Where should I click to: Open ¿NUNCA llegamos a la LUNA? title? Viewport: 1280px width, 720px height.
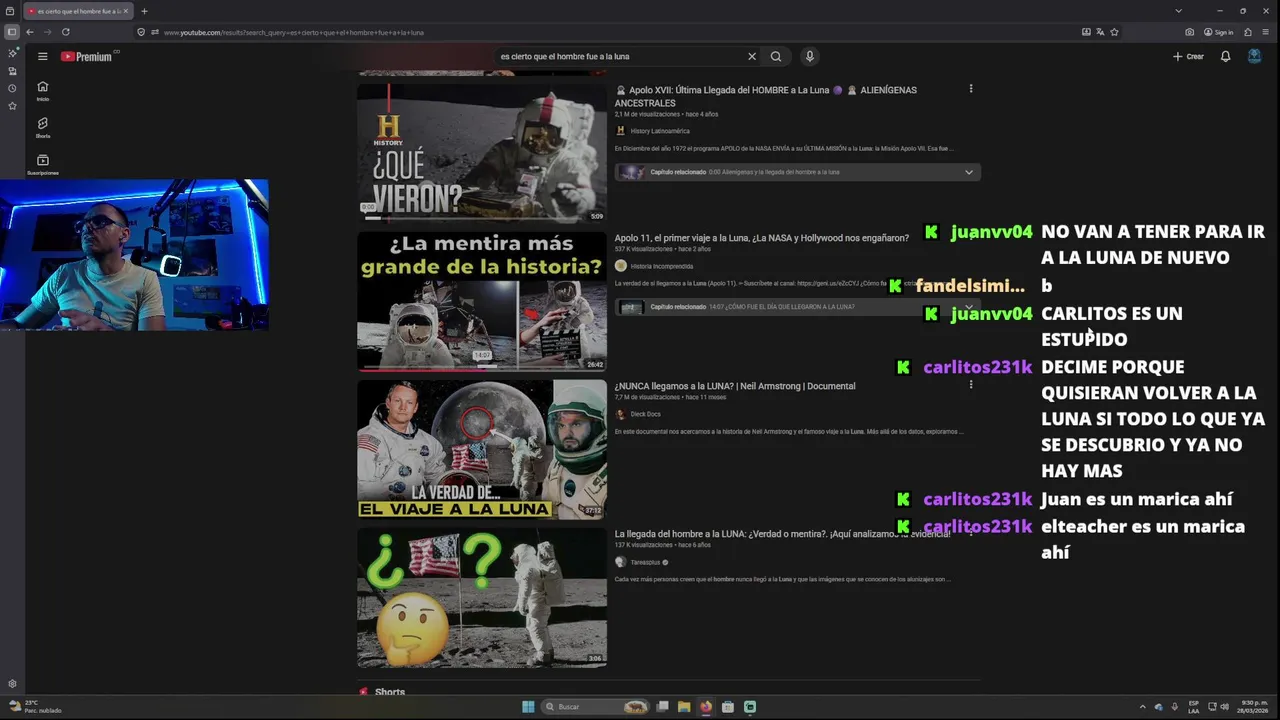pos(735,386)
